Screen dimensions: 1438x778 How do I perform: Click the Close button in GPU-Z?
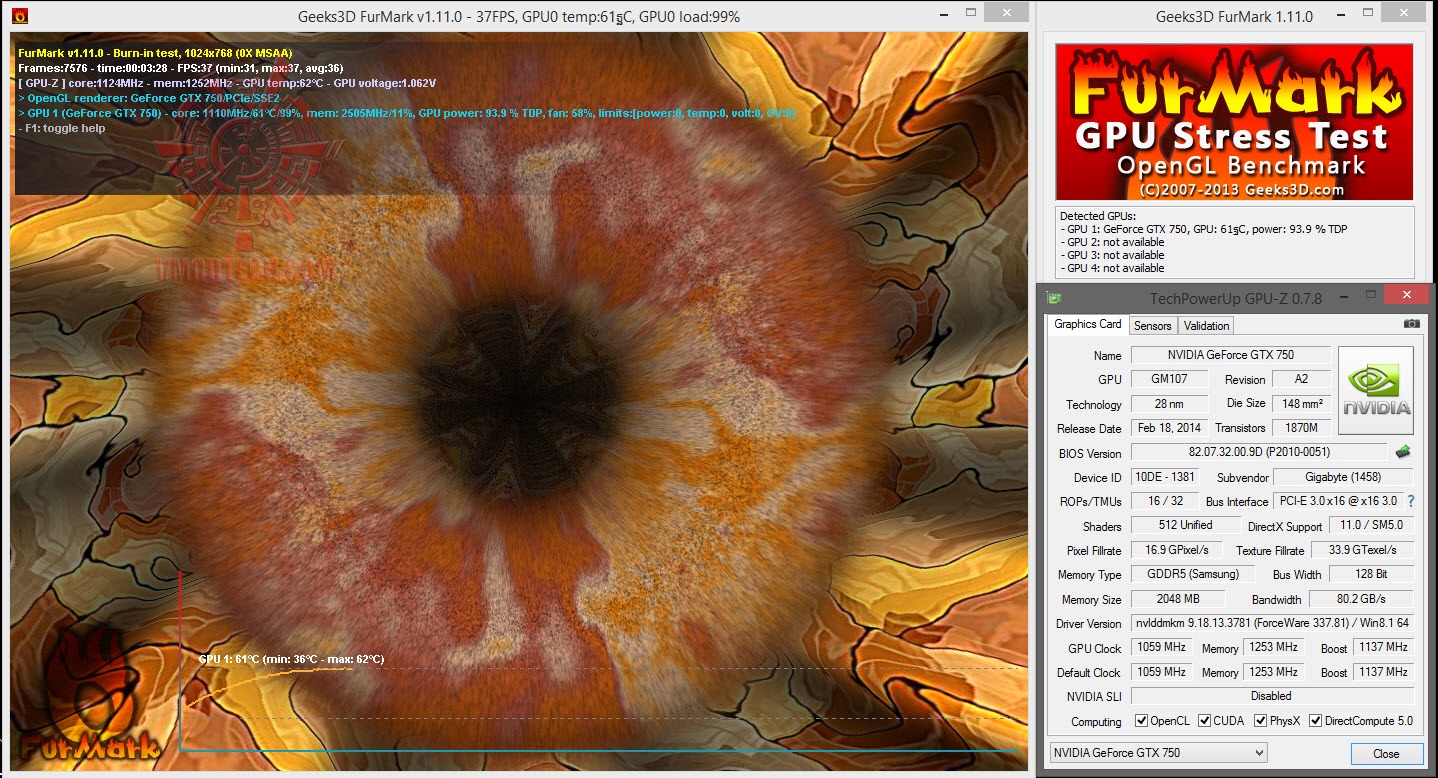pyautogui.click(x=1386, y=753)
